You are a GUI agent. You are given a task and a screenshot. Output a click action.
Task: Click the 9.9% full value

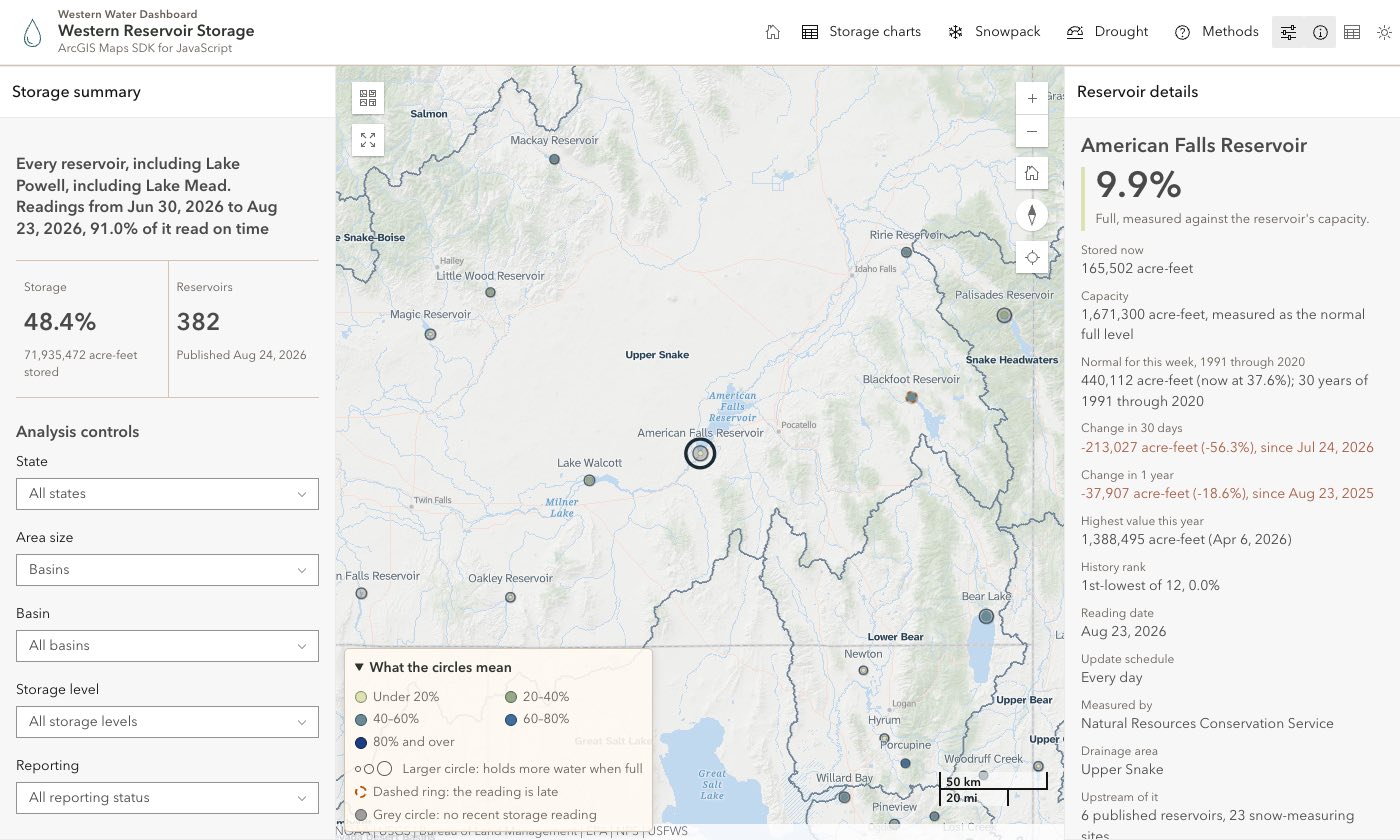point(1139,185)
